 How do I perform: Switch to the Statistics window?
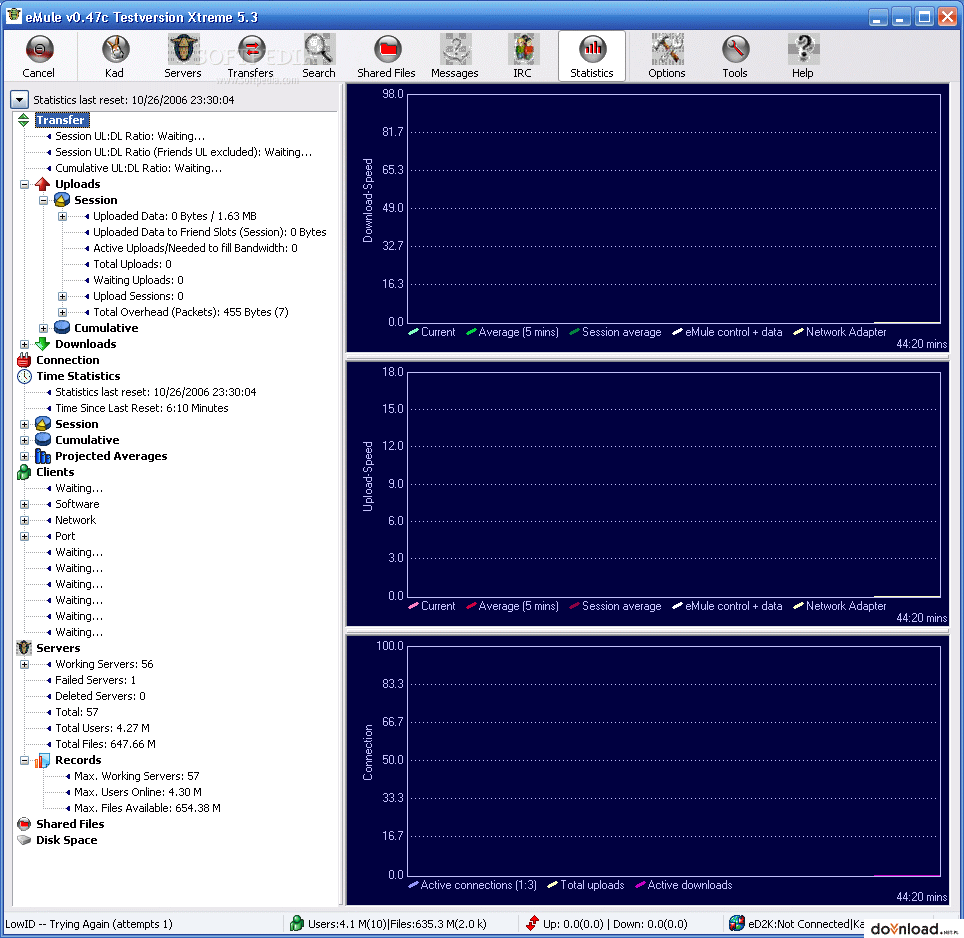coord(591,57)
